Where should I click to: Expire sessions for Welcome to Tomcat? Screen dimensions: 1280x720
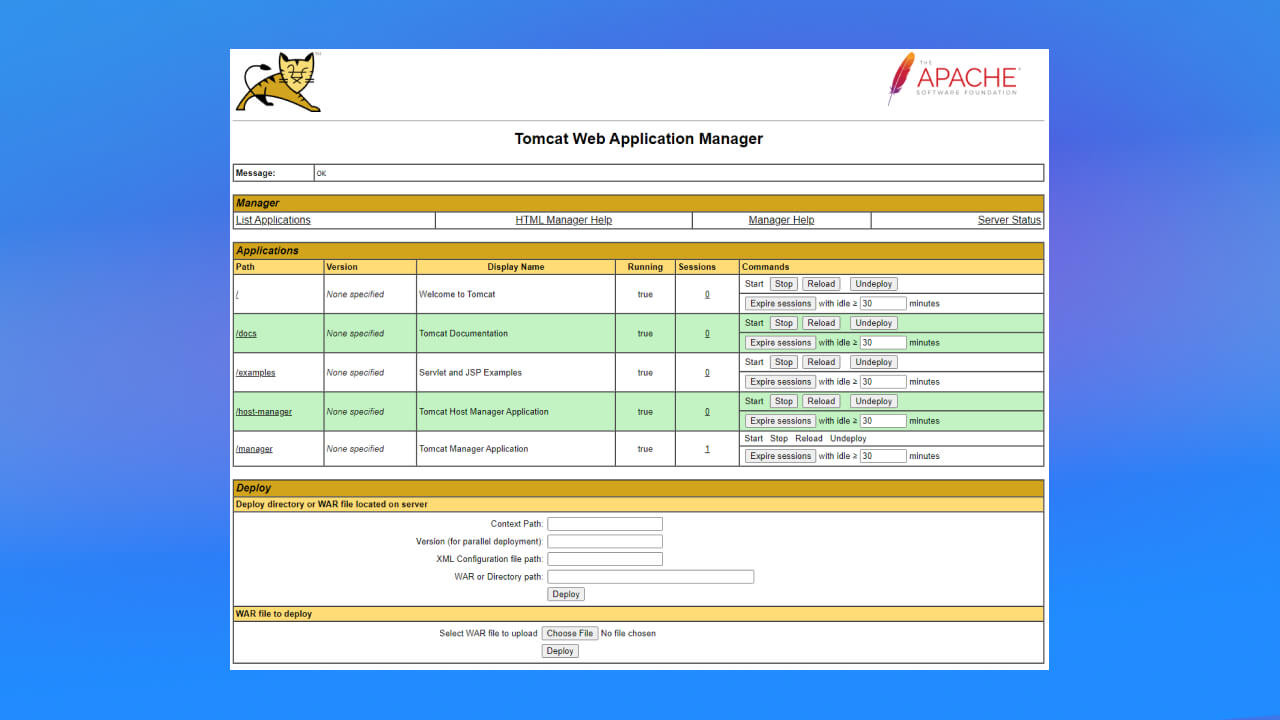[x=781, y=303]
